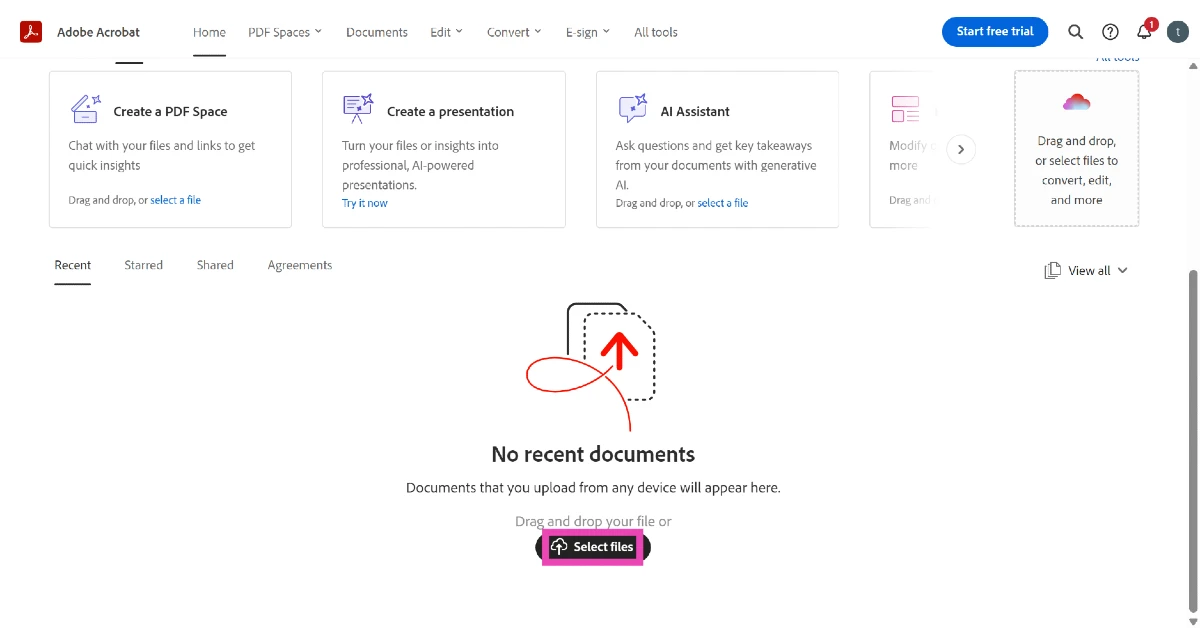Select the Create a PDF Space icon
Image resolution: width=1200 pixels, height=628 pixels.
(x=85, y=108)
